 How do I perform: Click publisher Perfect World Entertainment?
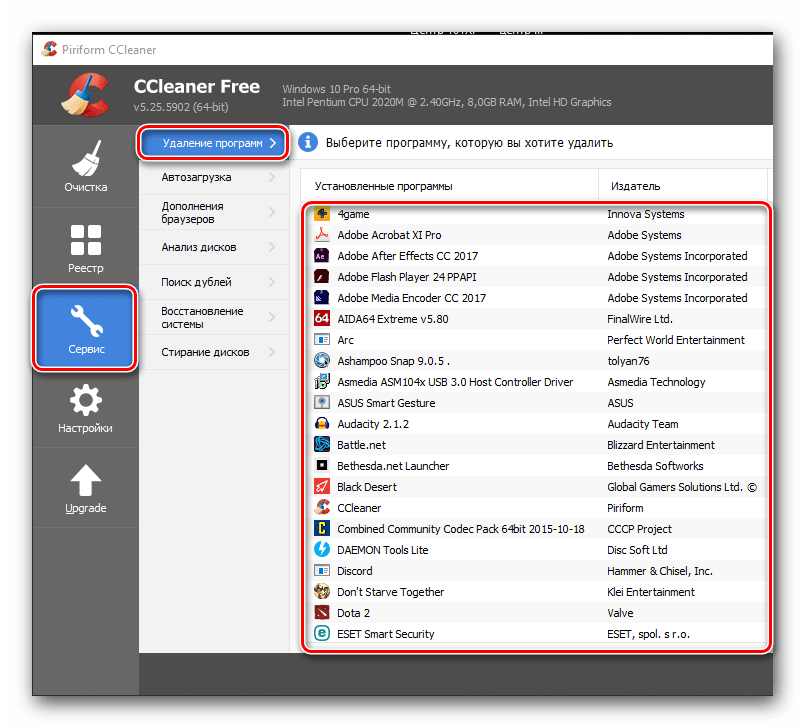(676, 340)
